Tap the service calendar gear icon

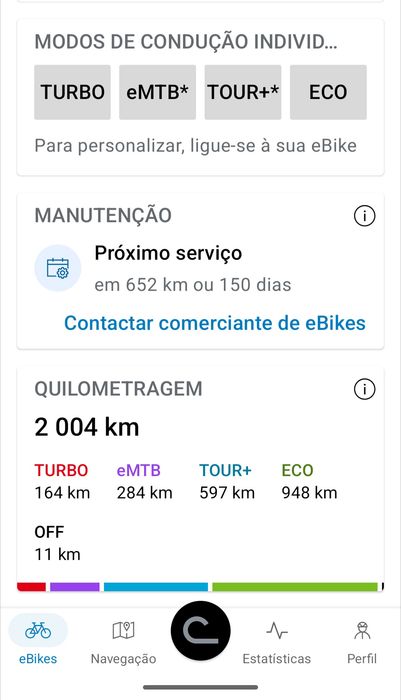coord(58,268)
